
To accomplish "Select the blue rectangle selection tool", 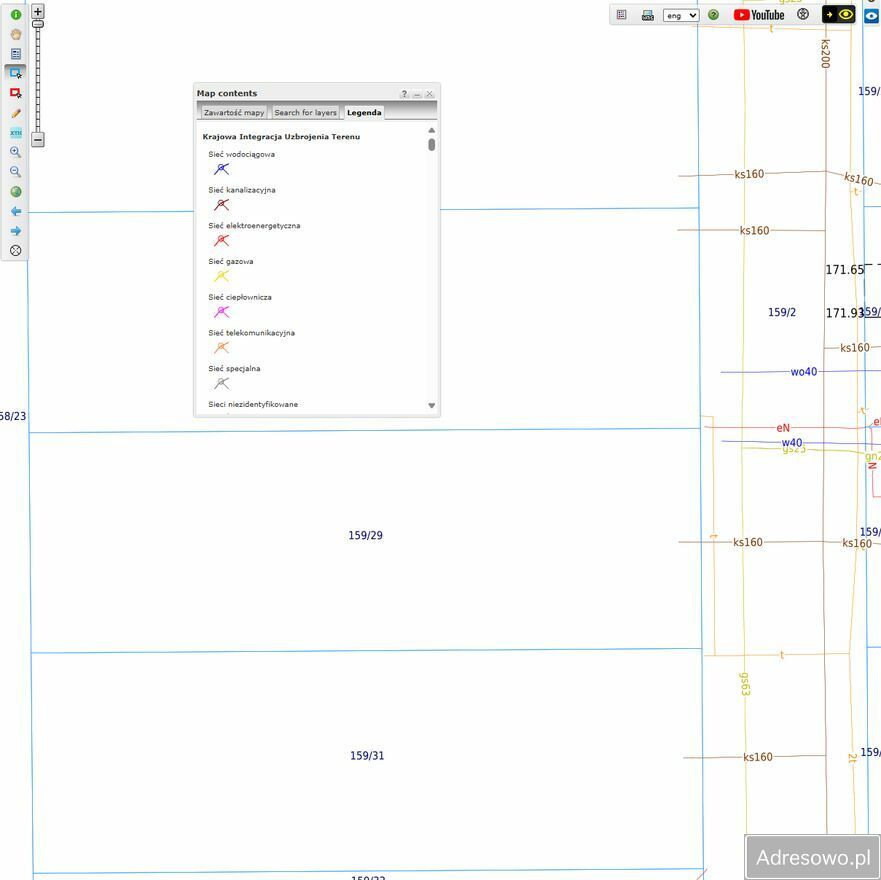I will click(16, 74).
